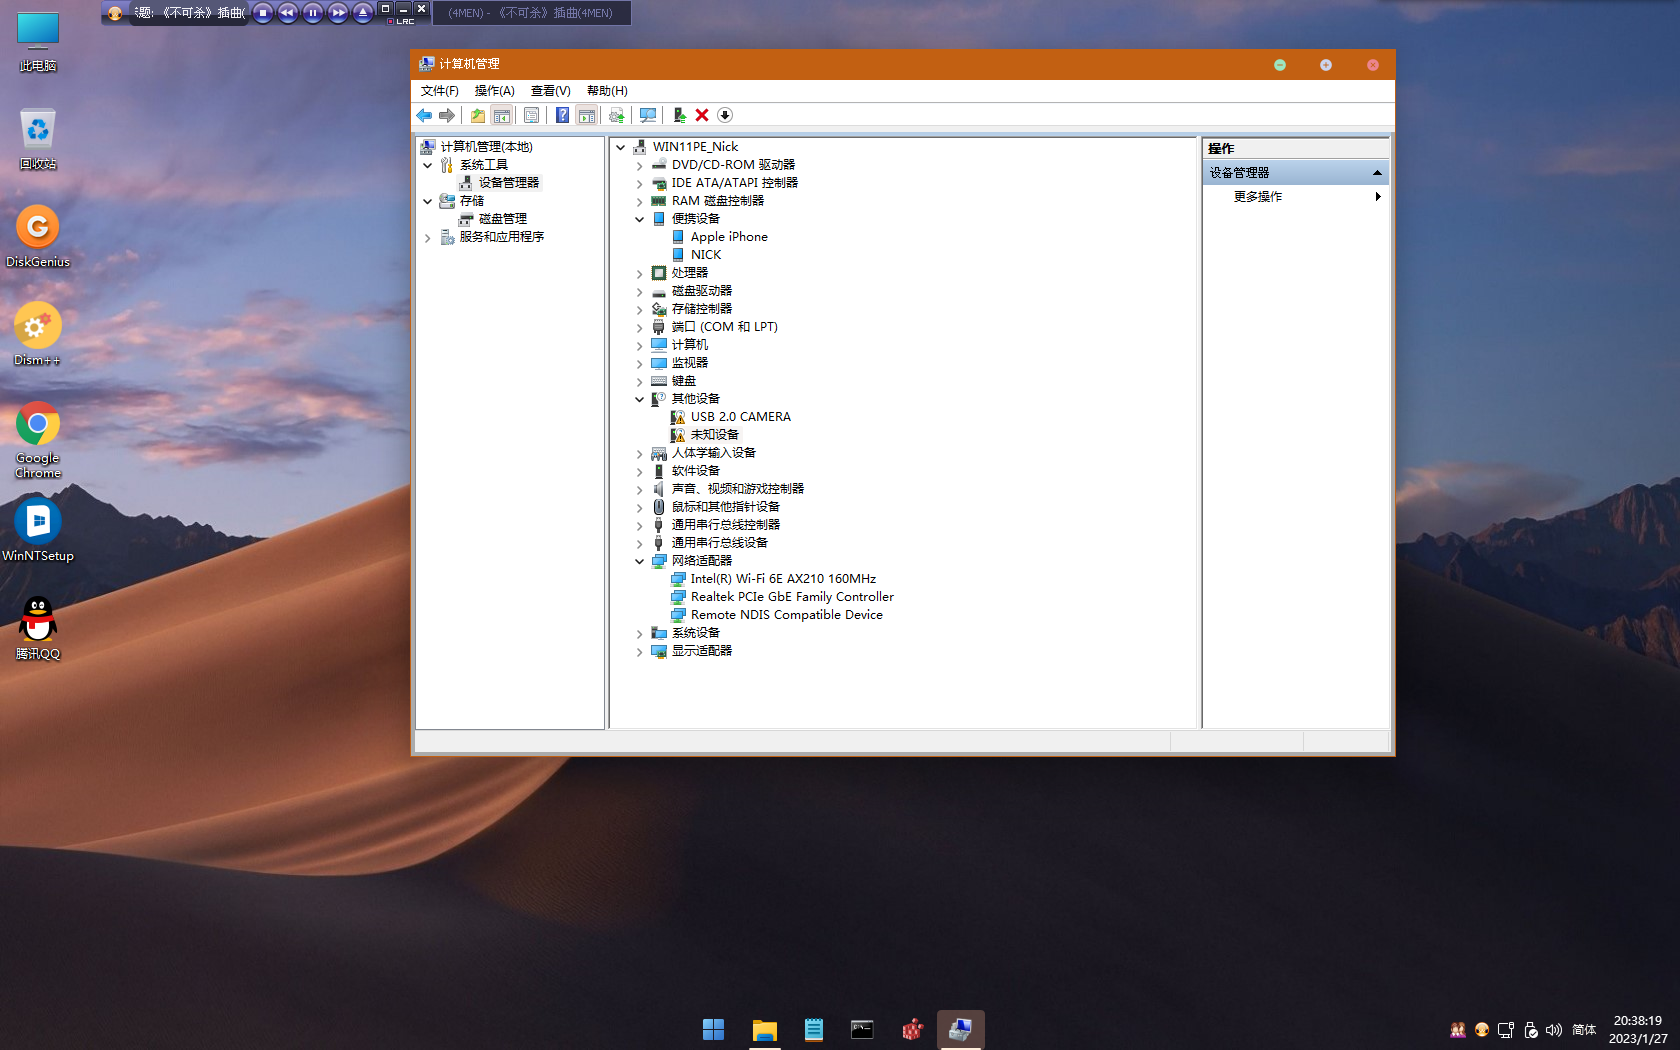Click the blue Back arrow in toolbar
The width and height of the screenshot is (1680, 1050).
[x=424, y=116]
